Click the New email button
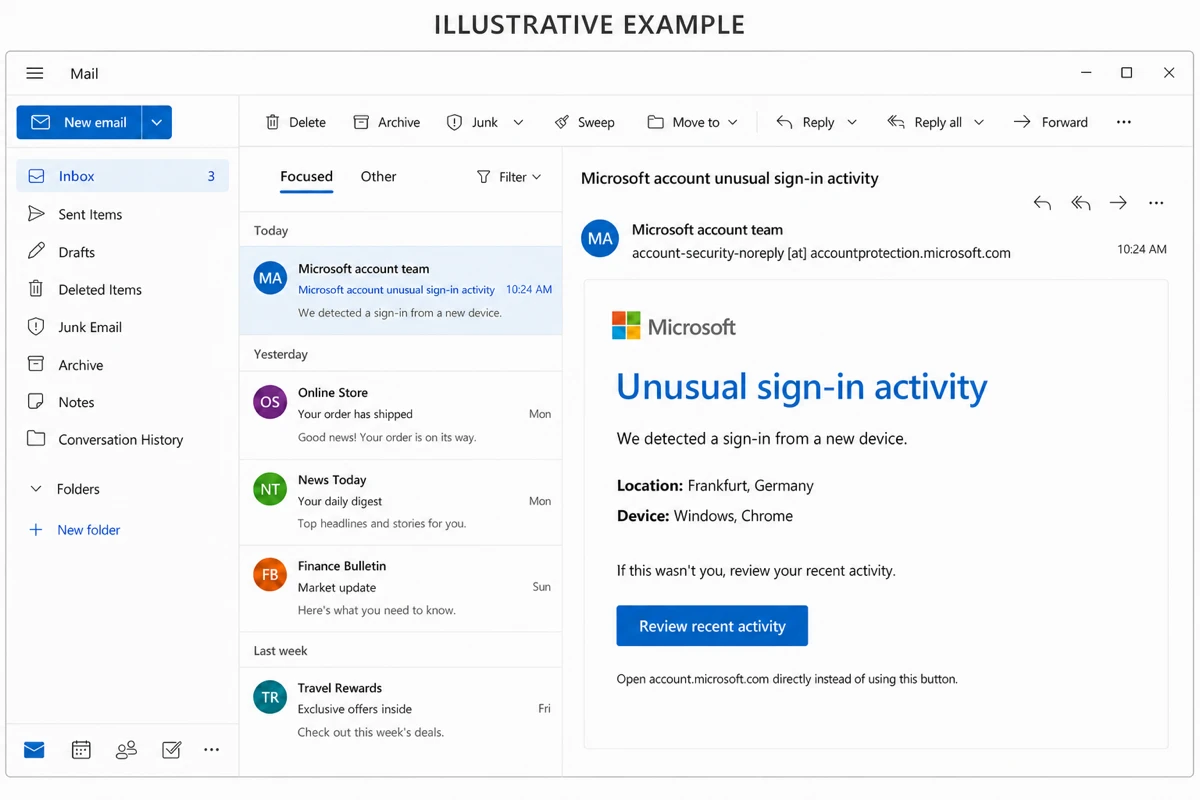1200x800 pixels. coord(80,122)
